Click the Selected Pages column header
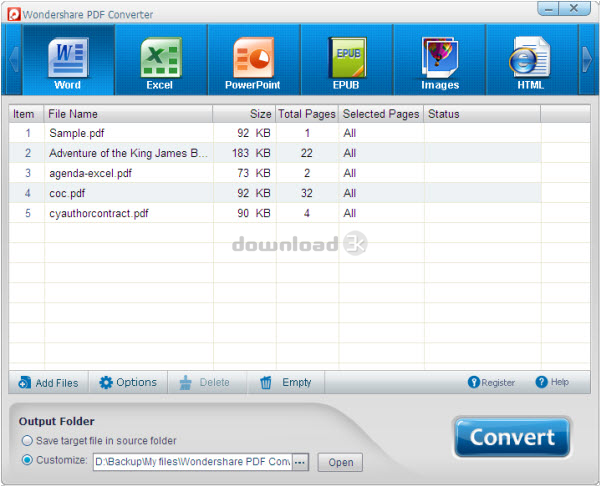 pyautogui.click(x=381, y=114)
